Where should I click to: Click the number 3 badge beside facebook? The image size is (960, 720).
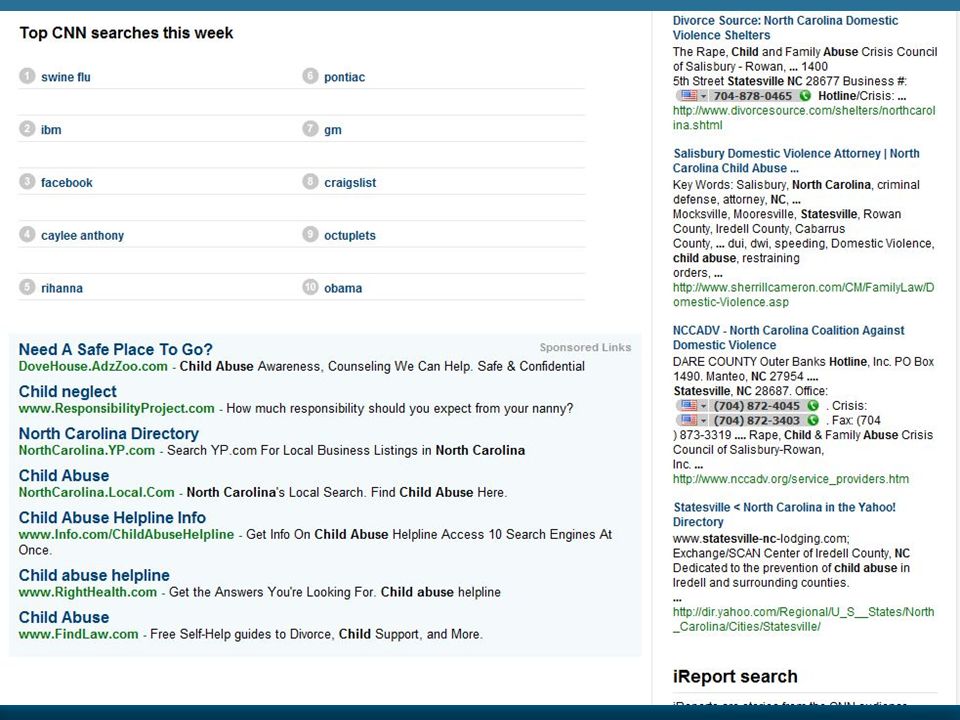coord(27,181)
